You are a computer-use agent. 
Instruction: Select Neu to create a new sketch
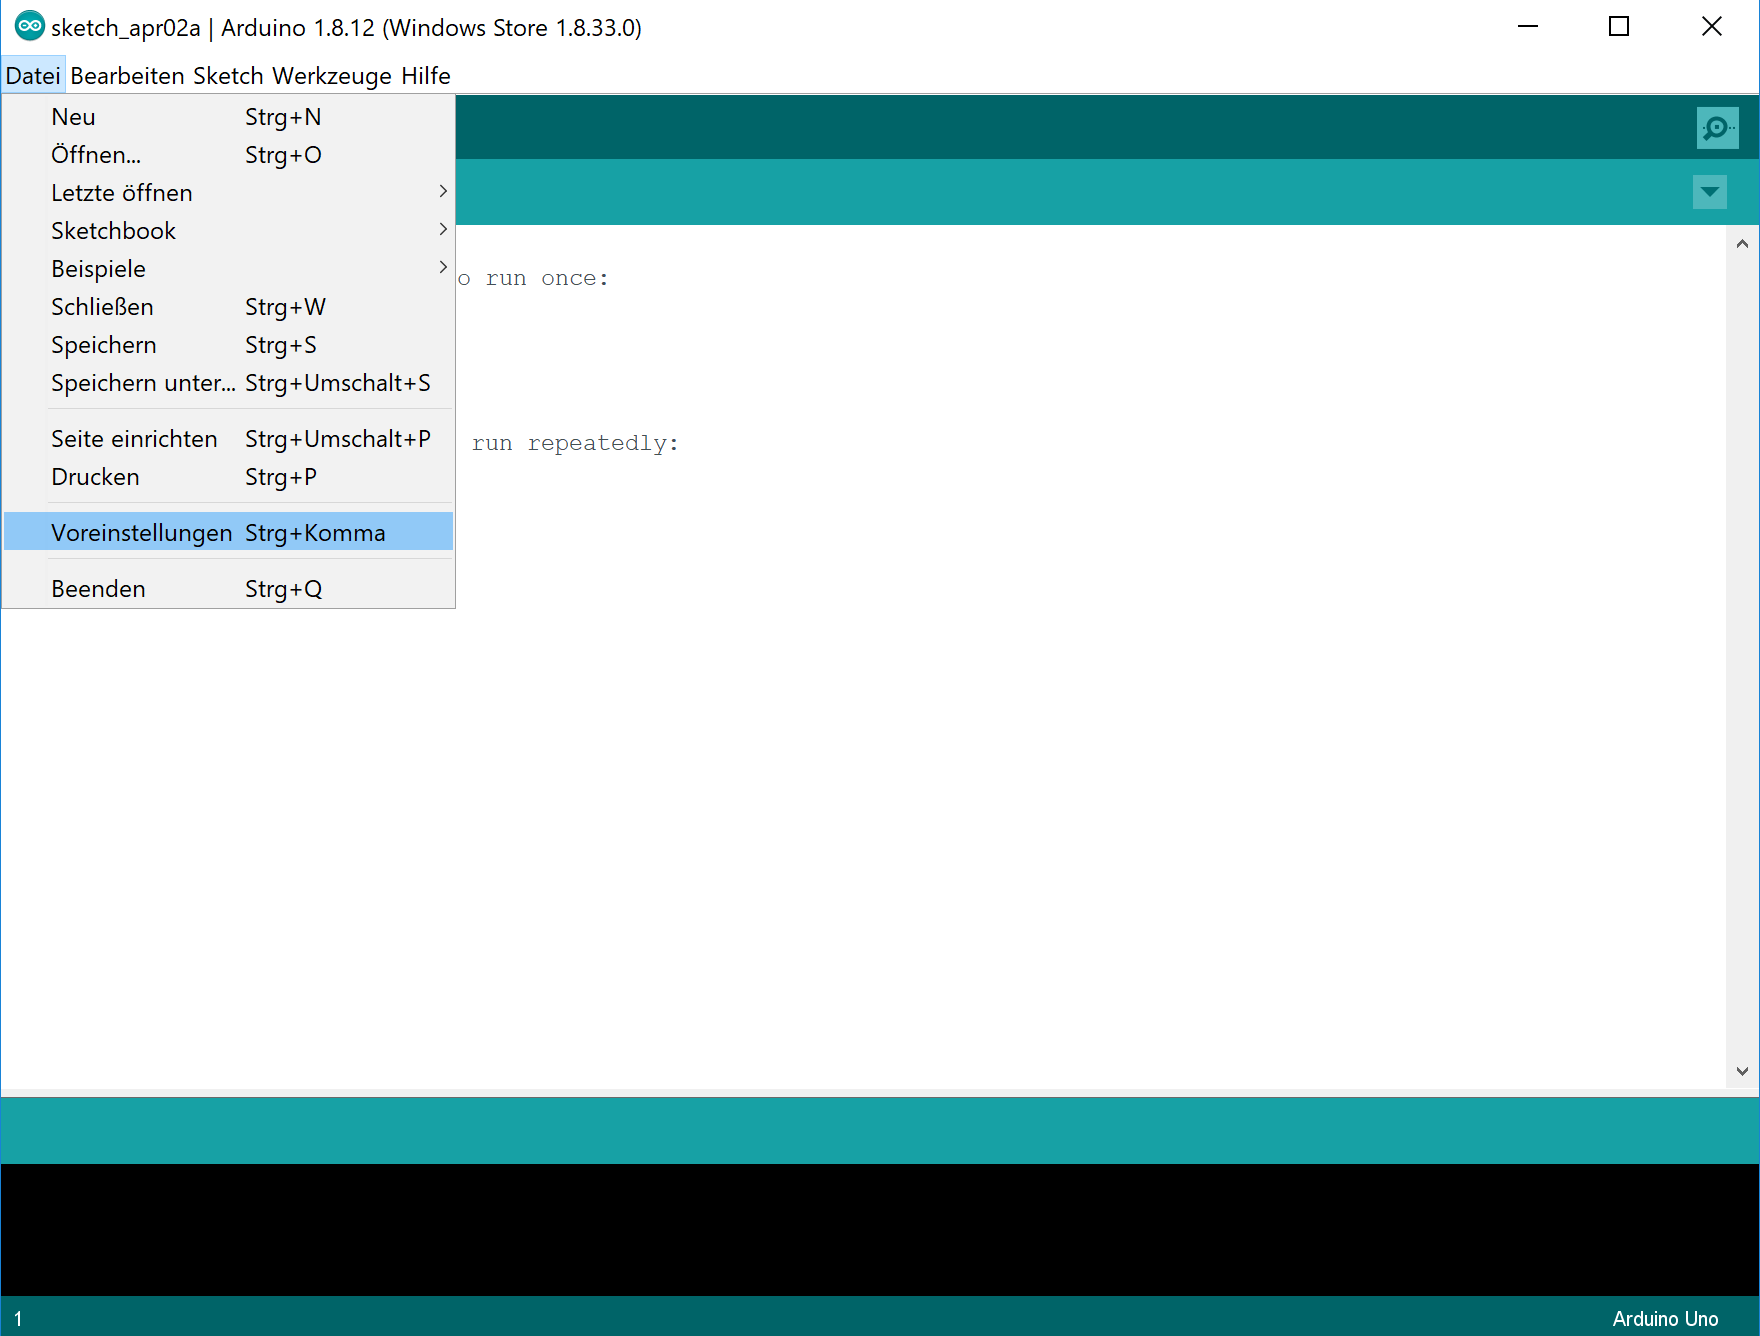(73, 116)
